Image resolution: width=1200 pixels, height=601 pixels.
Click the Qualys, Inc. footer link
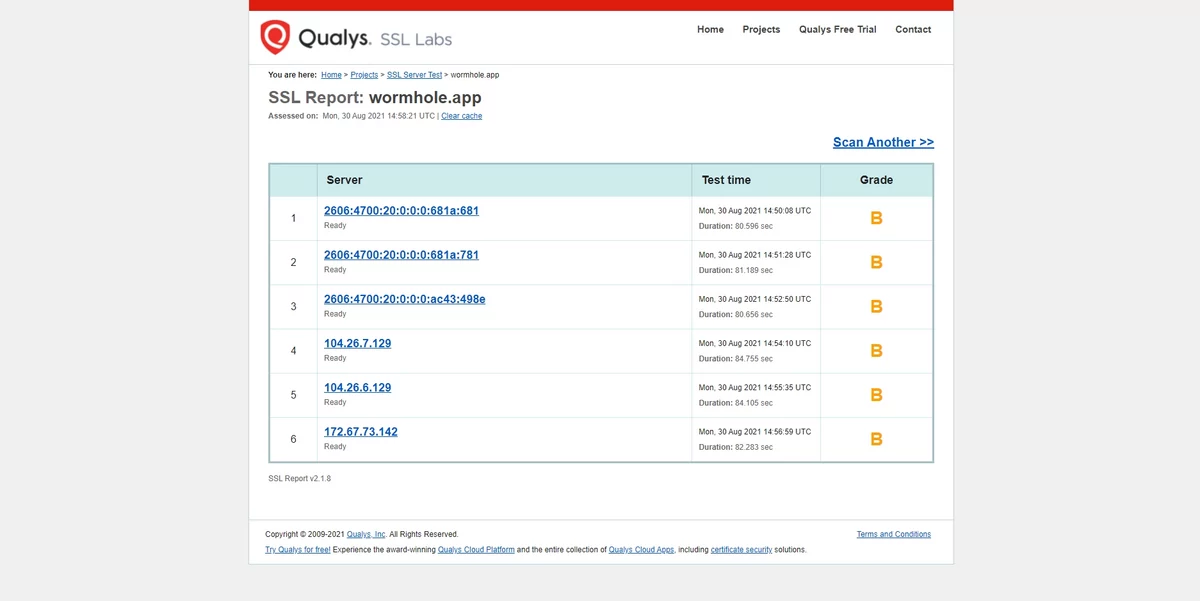click(366, 534)
